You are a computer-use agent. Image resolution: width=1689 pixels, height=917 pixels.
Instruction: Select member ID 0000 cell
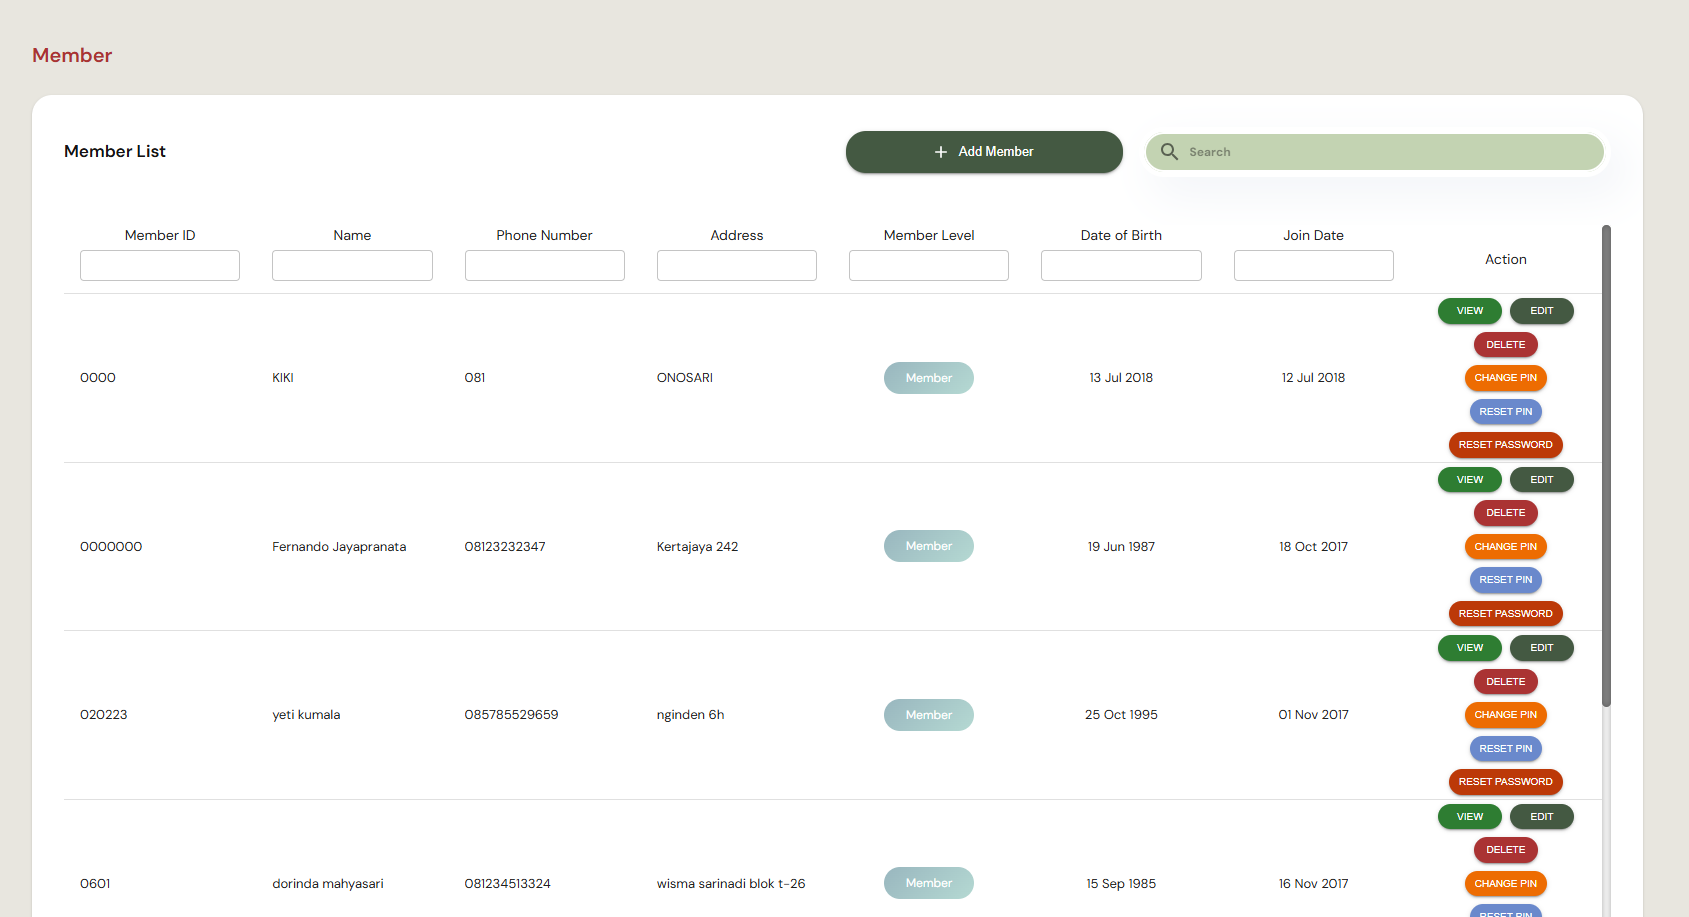click(98, 378)
